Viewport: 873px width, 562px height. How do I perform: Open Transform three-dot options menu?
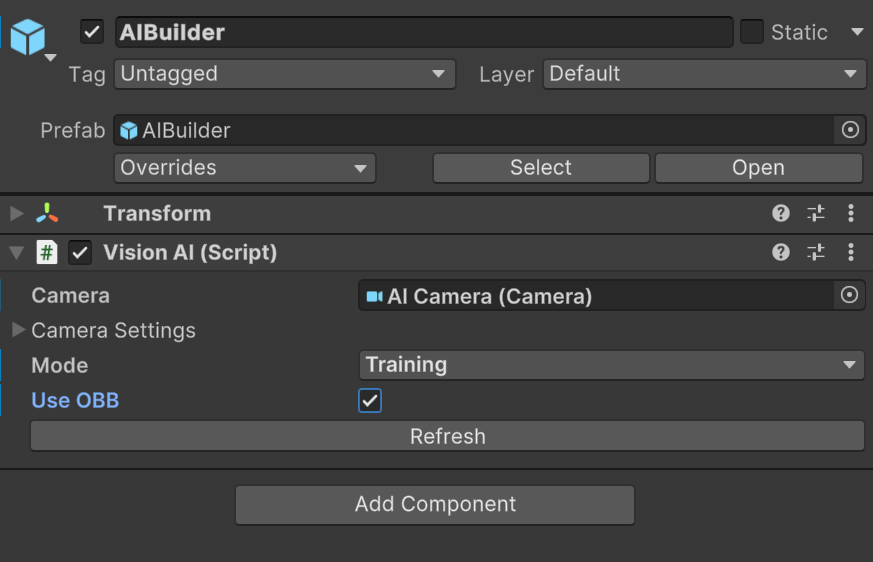click(x=851, y=213)
